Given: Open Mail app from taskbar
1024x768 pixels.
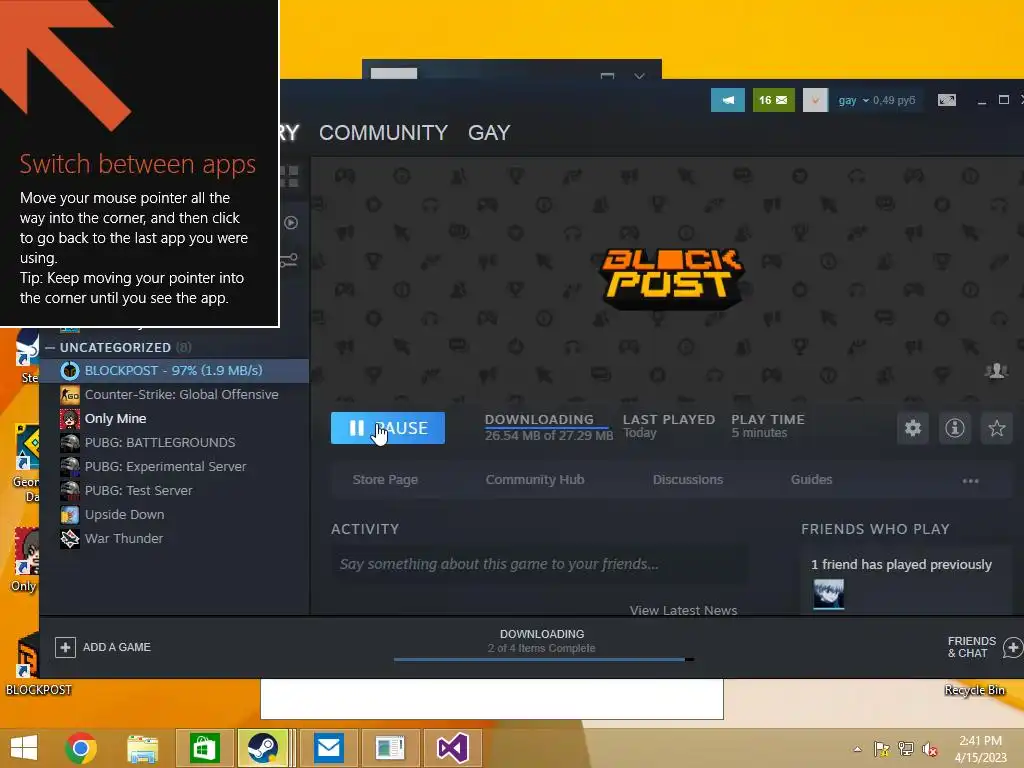Looking at the screenshot, I should [328, 748].
